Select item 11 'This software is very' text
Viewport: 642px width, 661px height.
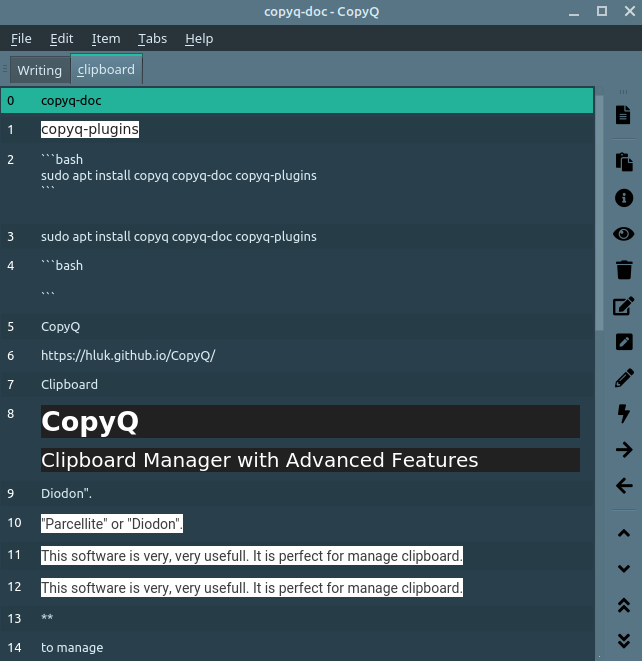pos(297,555)
